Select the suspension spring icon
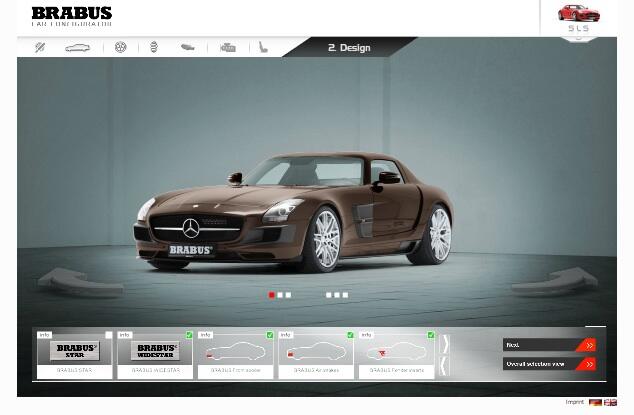This screenshot has width=634, height=415. [x=153, y=47]
